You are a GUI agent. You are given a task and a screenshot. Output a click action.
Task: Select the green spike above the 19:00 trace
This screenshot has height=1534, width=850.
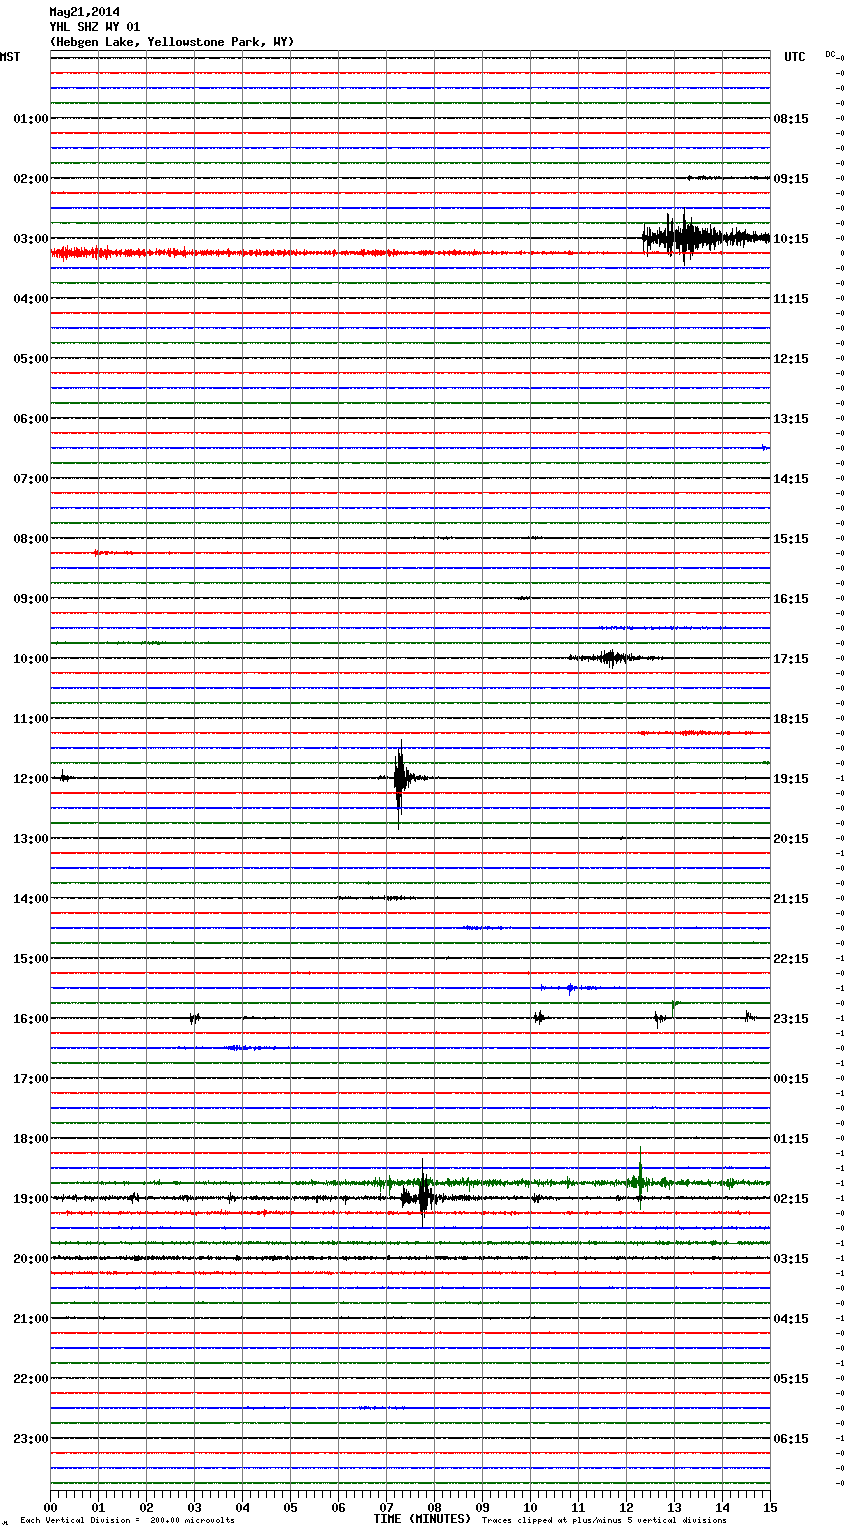pos(640,1178)
